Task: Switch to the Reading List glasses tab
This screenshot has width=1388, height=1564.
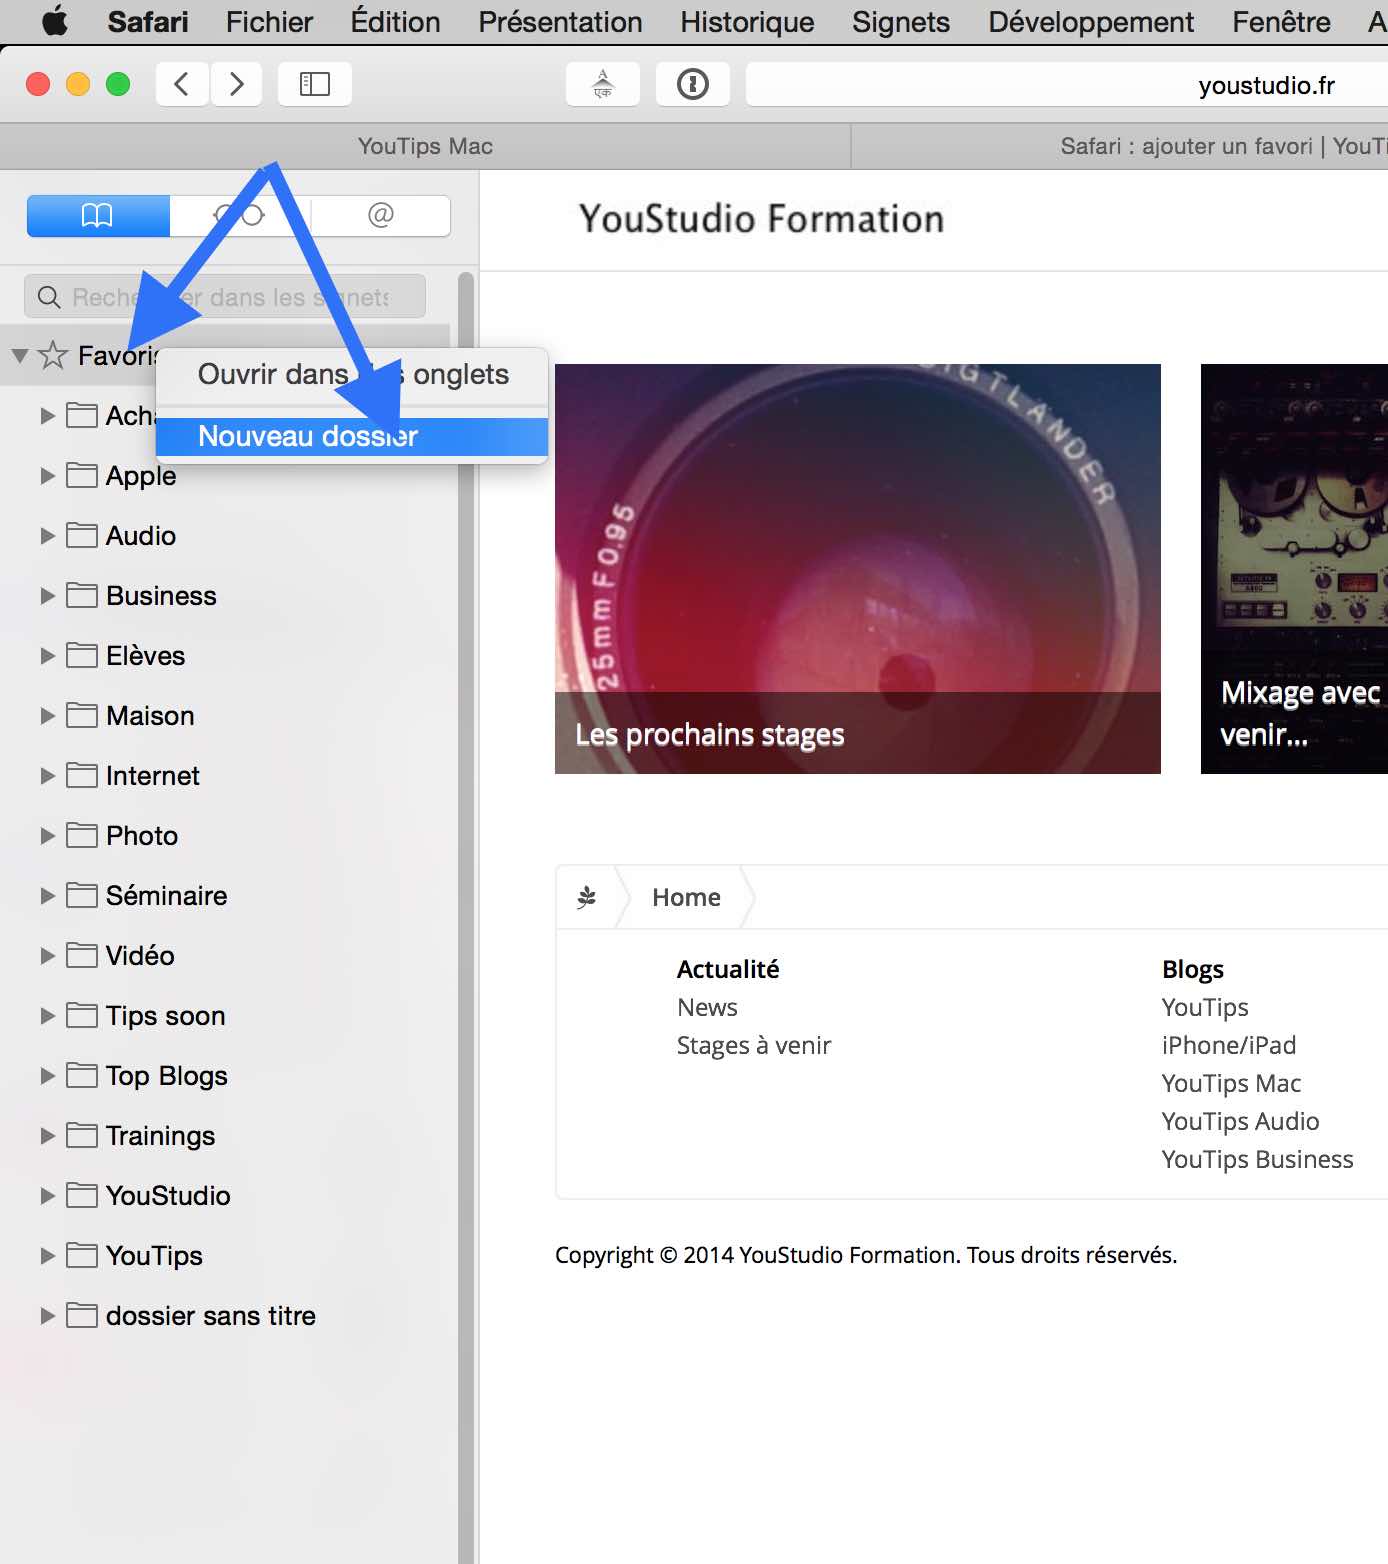Action: coord(240,215)
